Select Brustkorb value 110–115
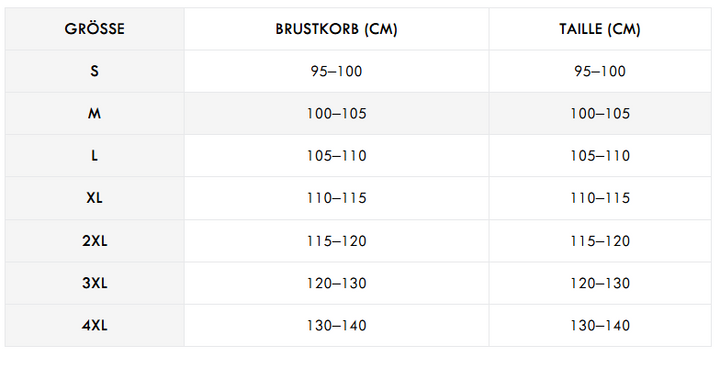The image size is (720, 368). click(337, 198)
